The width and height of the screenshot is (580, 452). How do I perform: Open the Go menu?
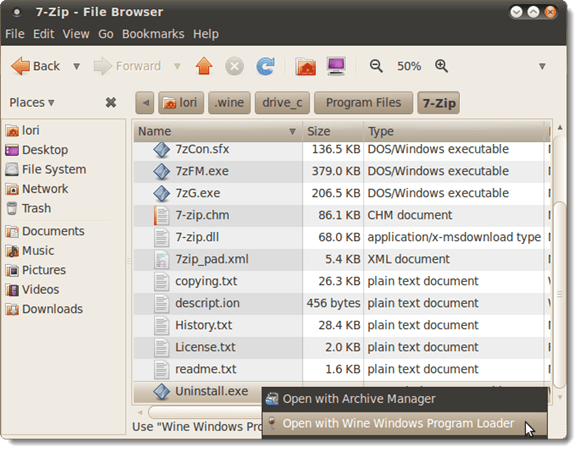[x=106, y=34]
